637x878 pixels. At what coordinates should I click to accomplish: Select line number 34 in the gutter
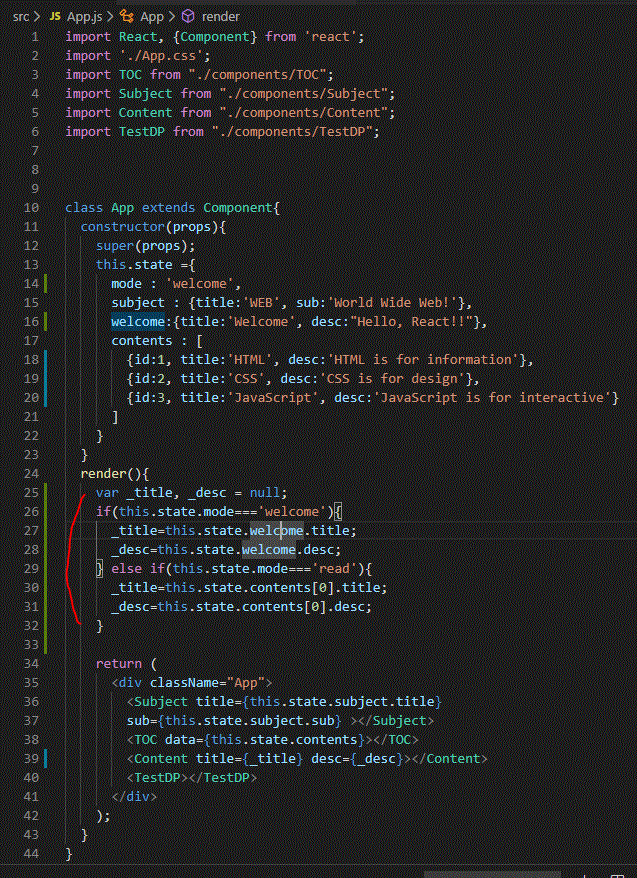pyautogui.click(x=31, y=664)
